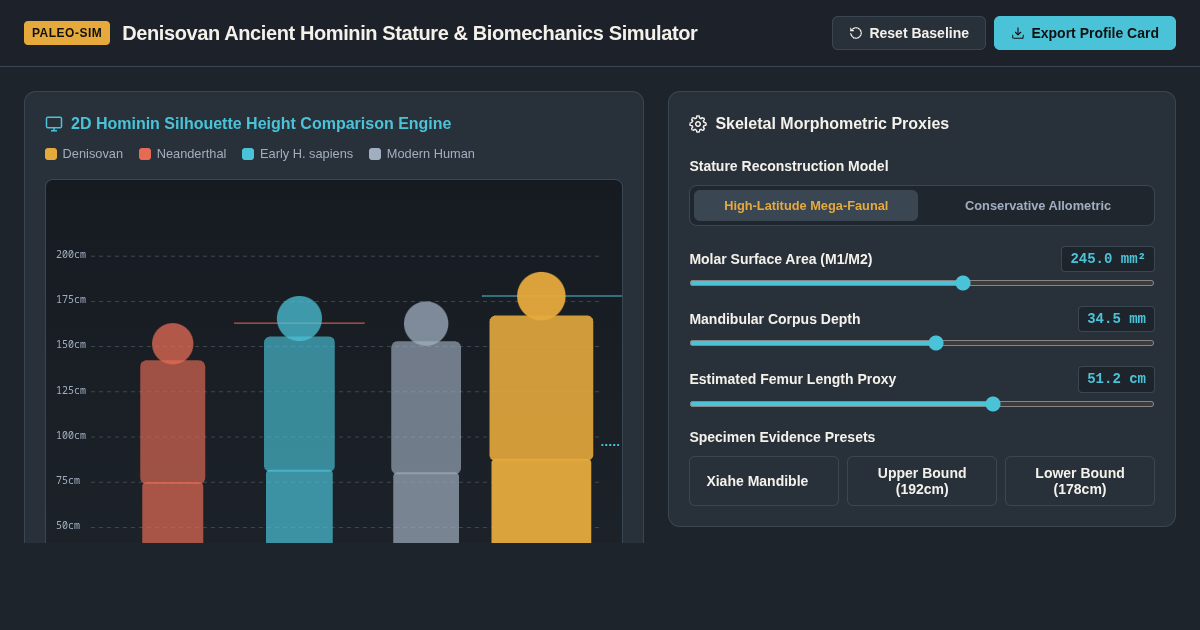
Task: Click the Reset Baseline button
Action: pos(909,33)
